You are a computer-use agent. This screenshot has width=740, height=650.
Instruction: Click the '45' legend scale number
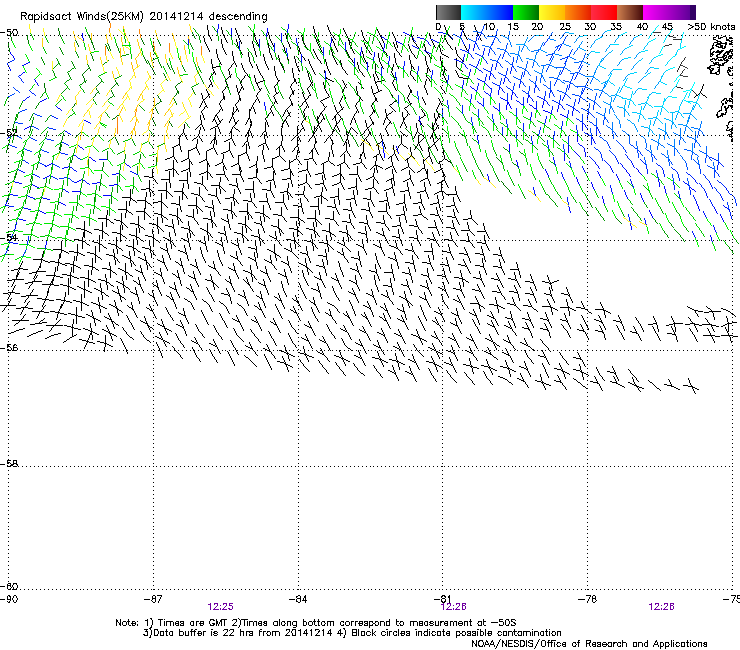click(667, 27)
